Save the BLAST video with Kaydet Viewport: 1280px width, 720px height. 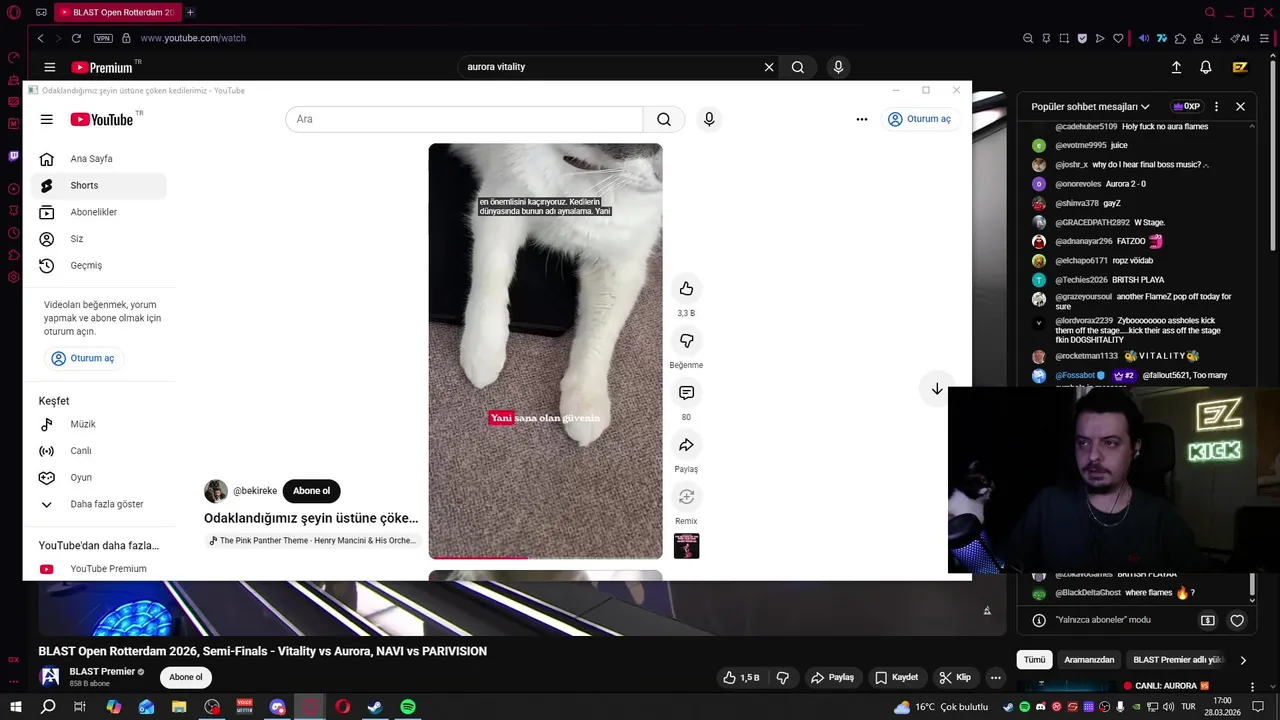point(896,677)
